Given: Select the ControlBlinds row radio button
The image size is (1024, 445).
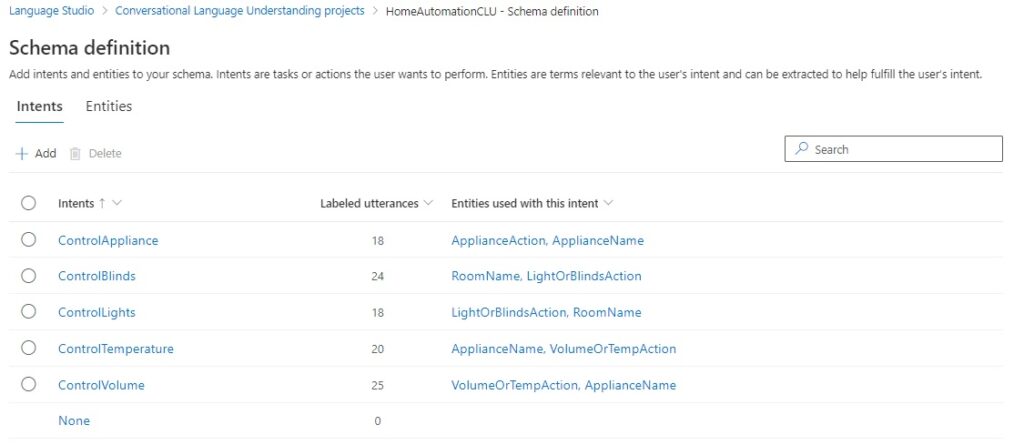Looking at the screenshot, I should pos(28,276).
